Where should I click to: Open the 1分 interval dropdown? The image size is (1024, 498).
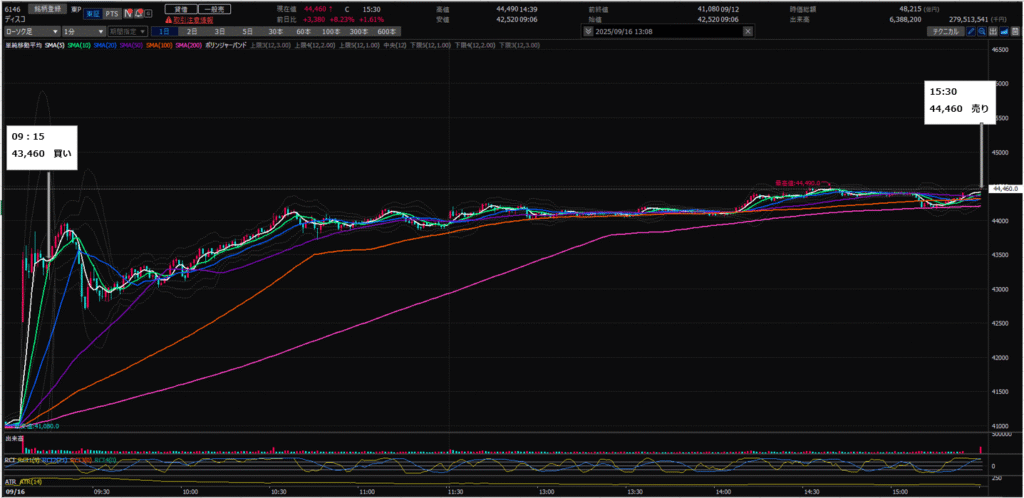point(84,31)
